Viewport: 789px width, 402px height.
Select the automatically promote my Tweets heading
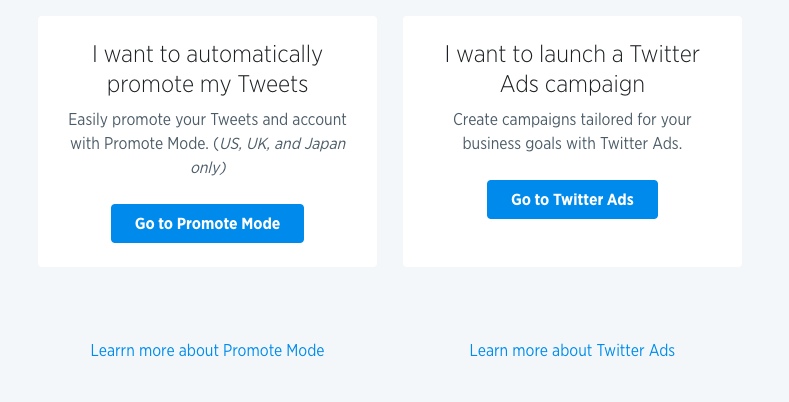207,68
